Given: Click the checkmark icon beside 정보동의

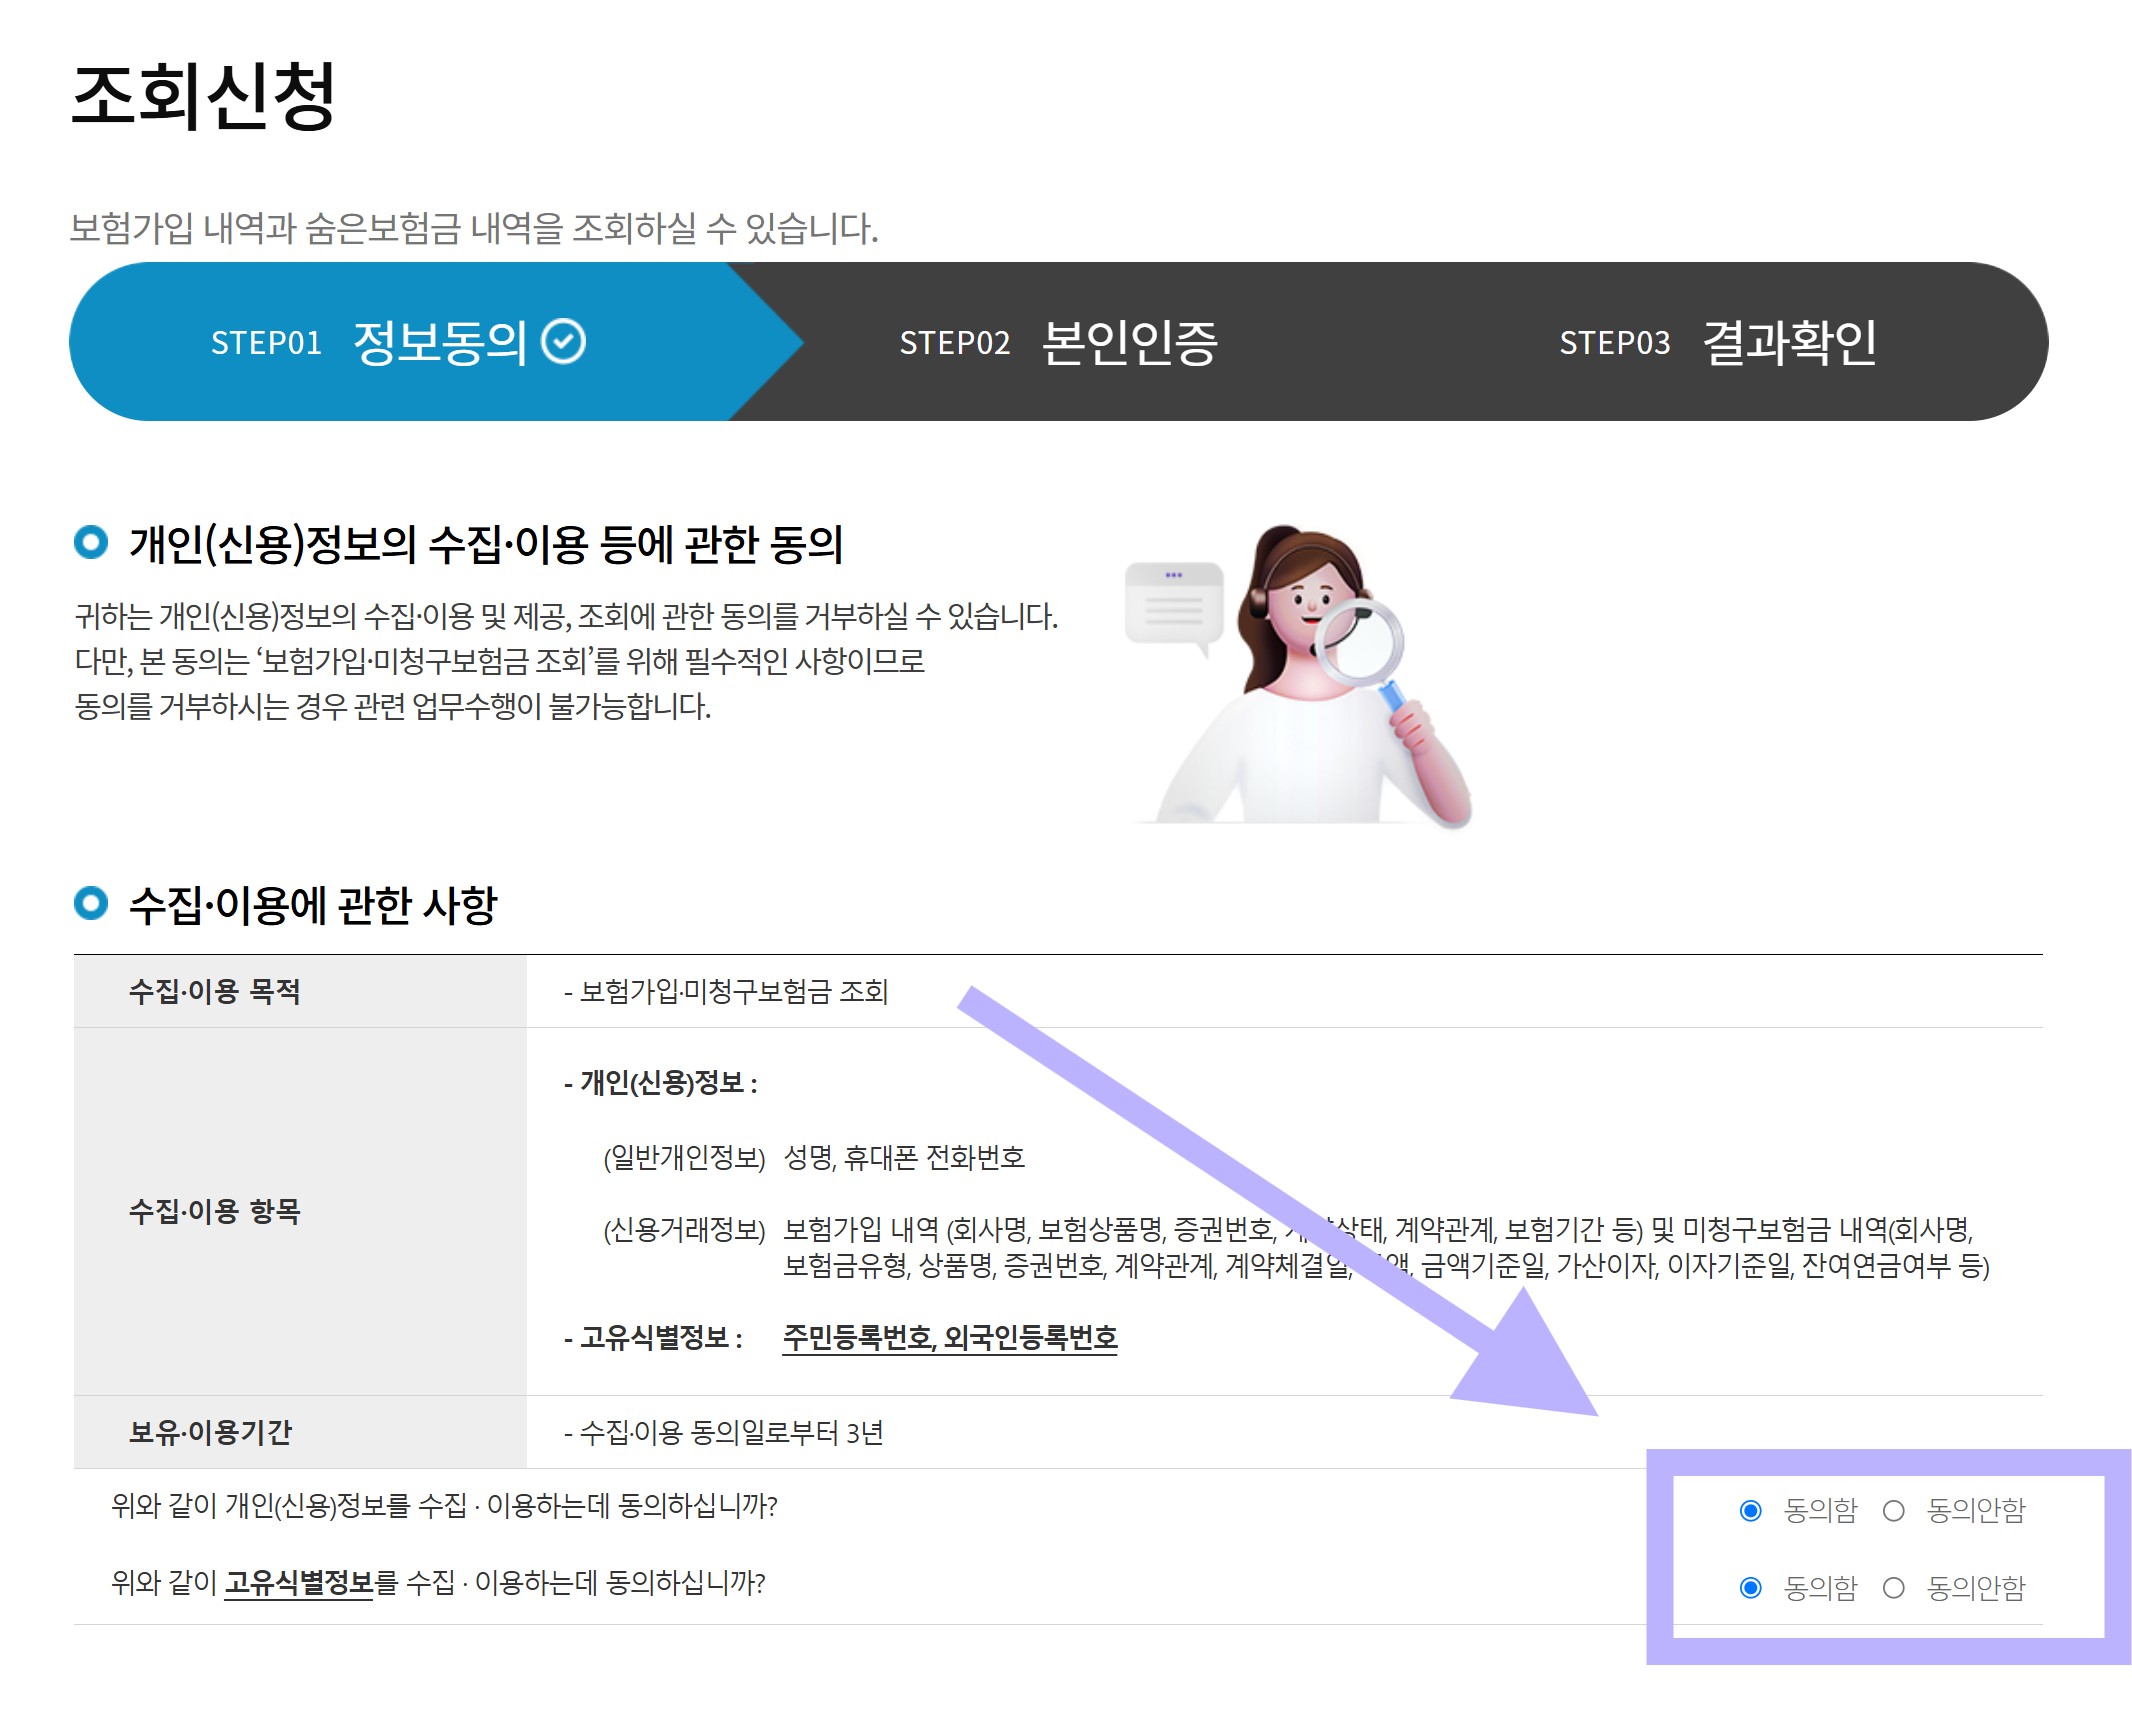Looking at the screenshot, I should 563,342.
